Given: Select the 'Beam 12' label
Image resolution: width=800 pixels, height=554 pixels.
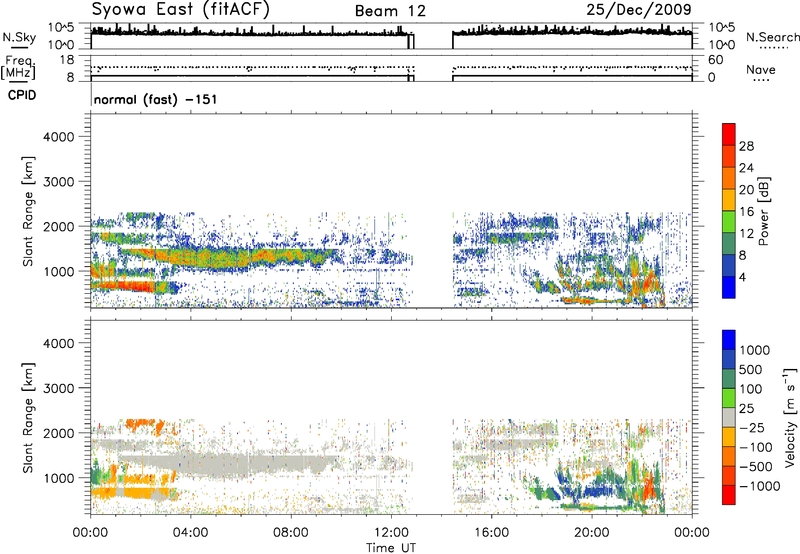Looking at the screenshot, I should 390,11.
